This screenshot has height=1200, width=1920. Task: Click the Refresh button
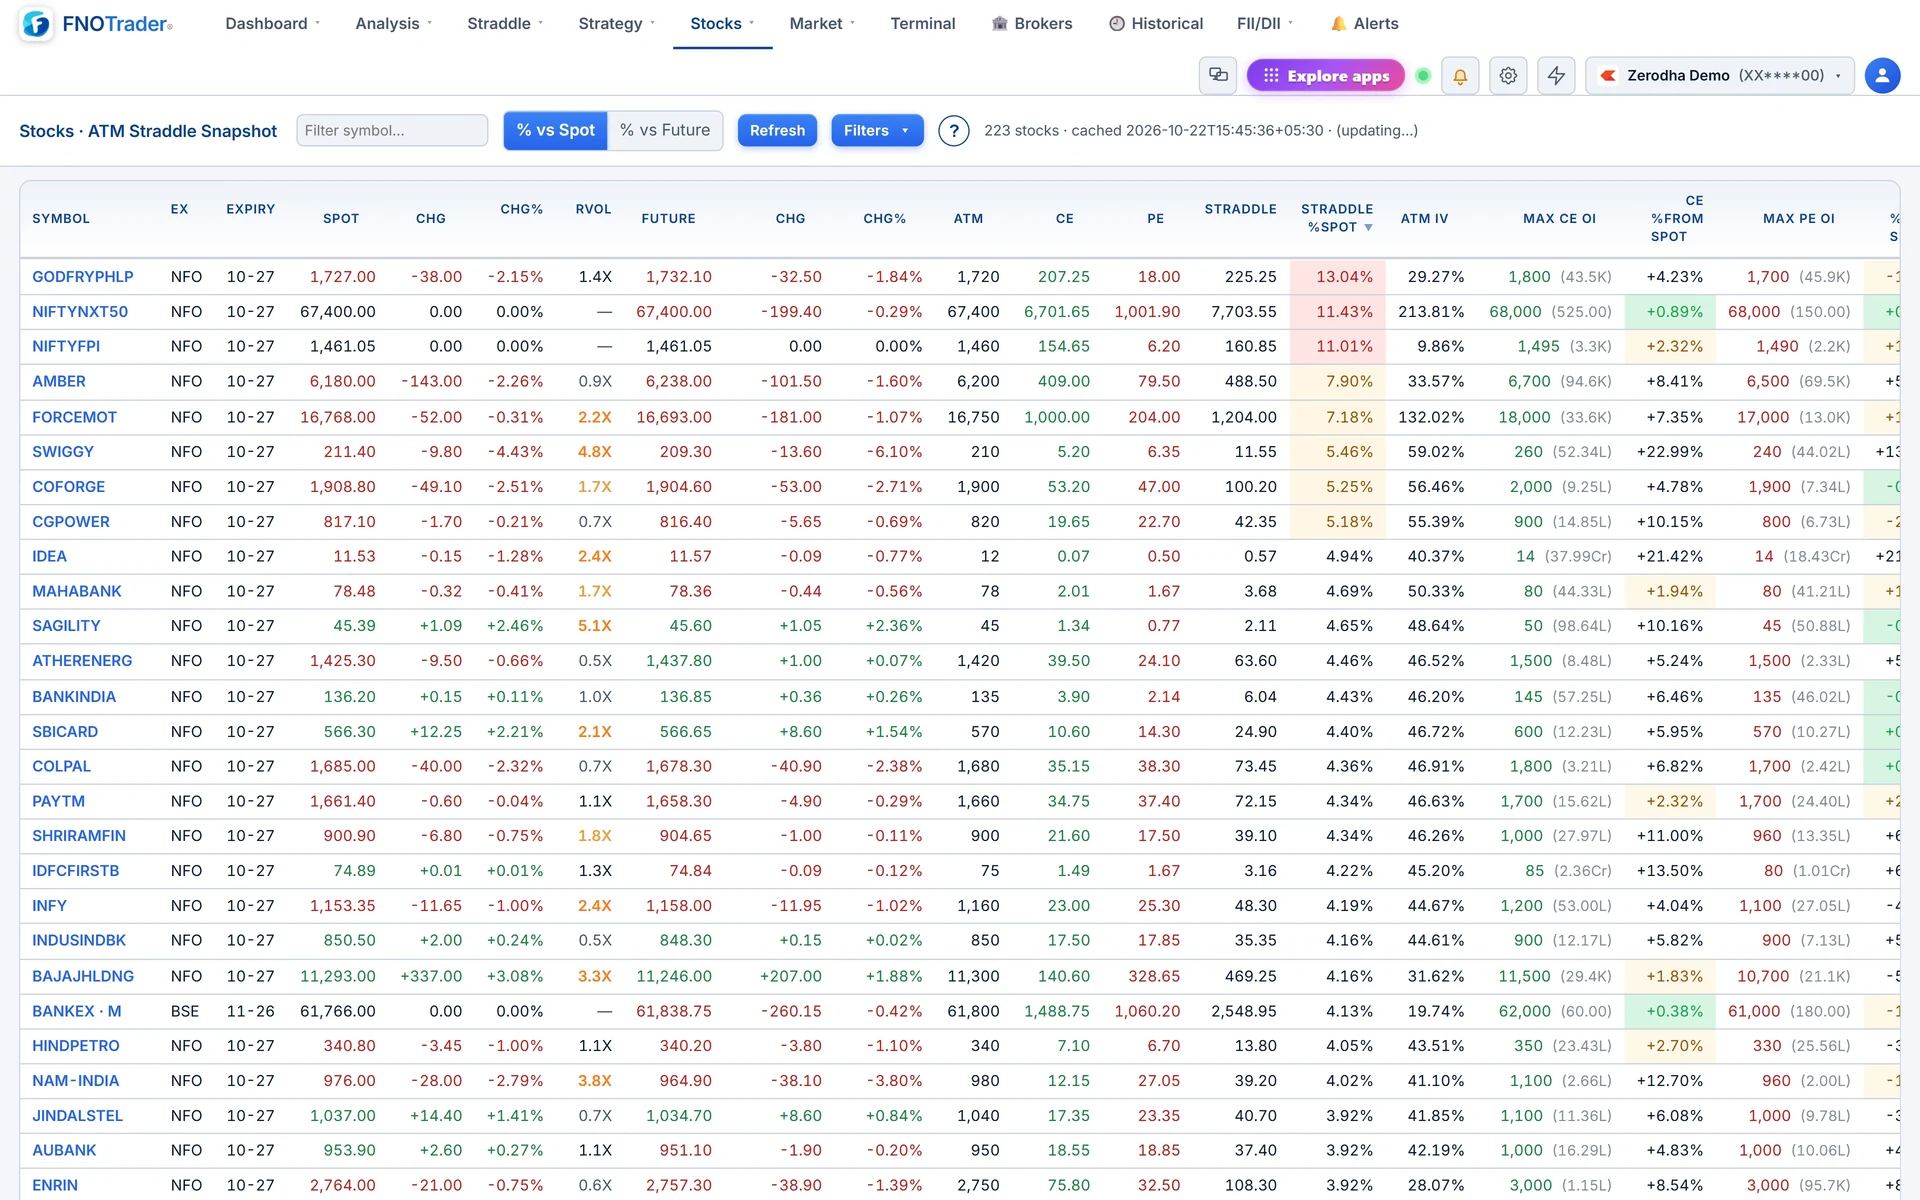777,131
